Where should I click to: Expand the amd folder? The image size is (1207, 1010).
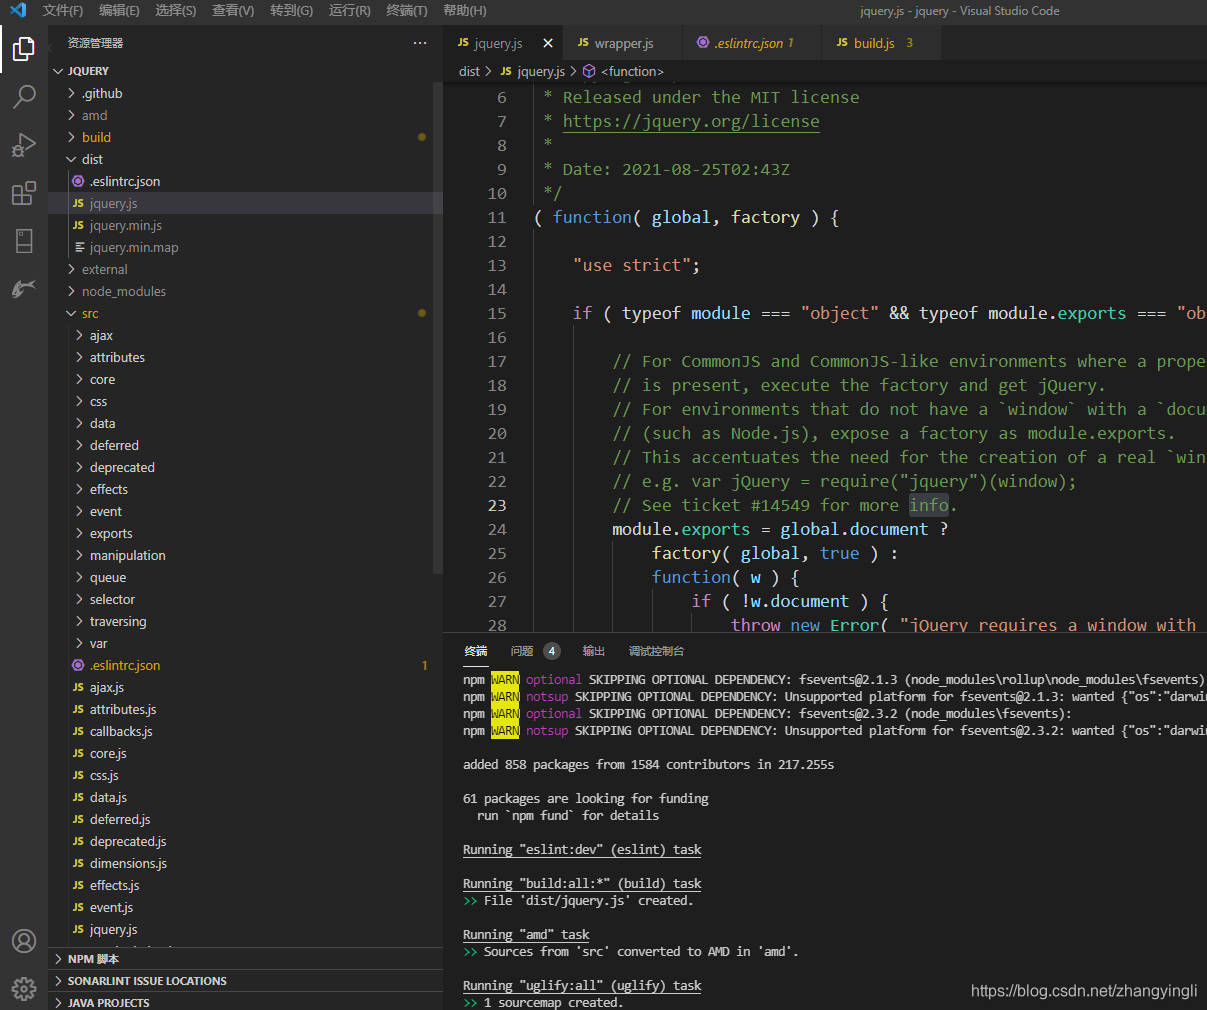[x=240, y=115]
